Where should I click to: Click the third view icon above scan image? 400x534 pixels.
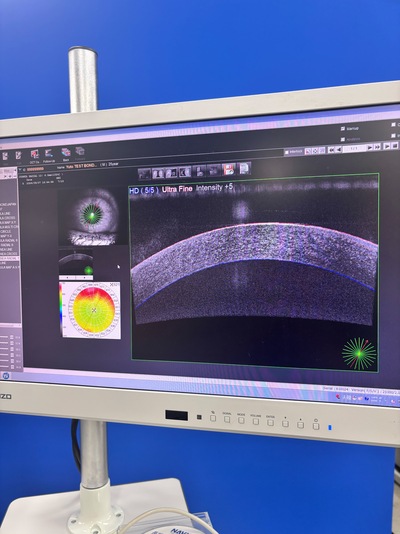[172, 173]
